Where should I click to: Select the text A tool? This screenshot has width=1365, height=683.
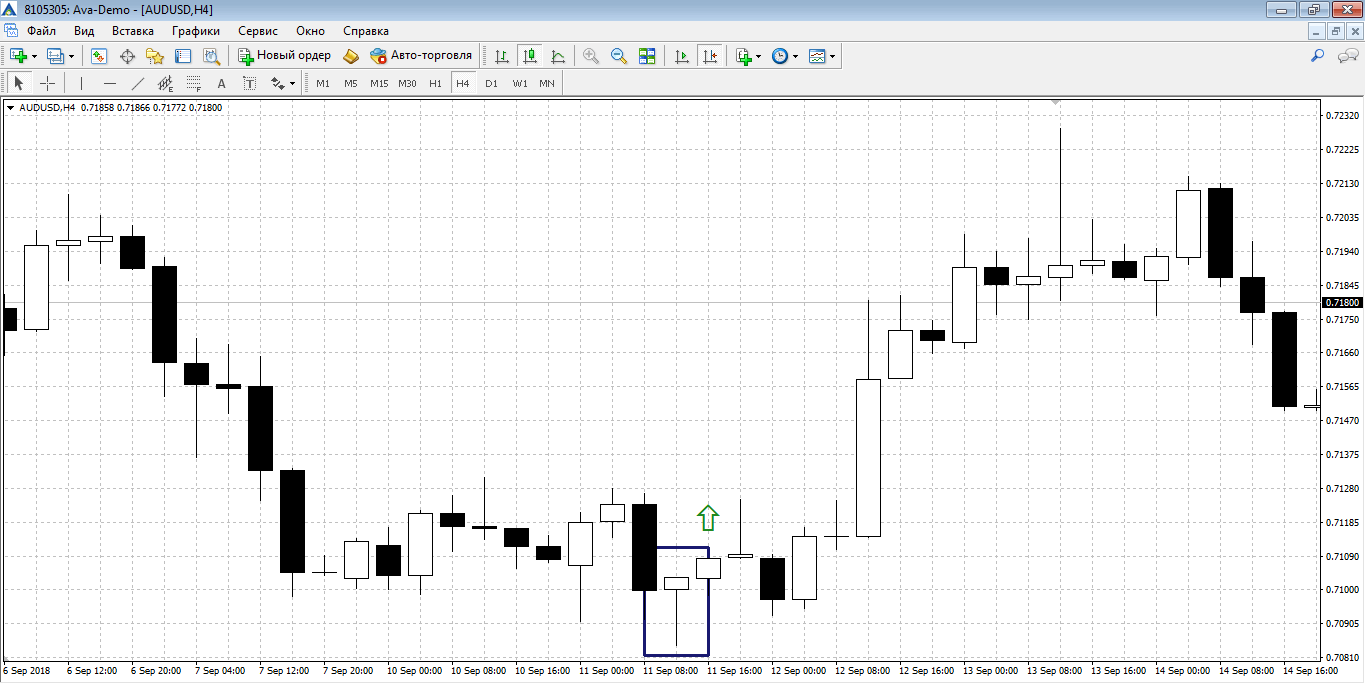pyautogui.click(x=222, y=83)
